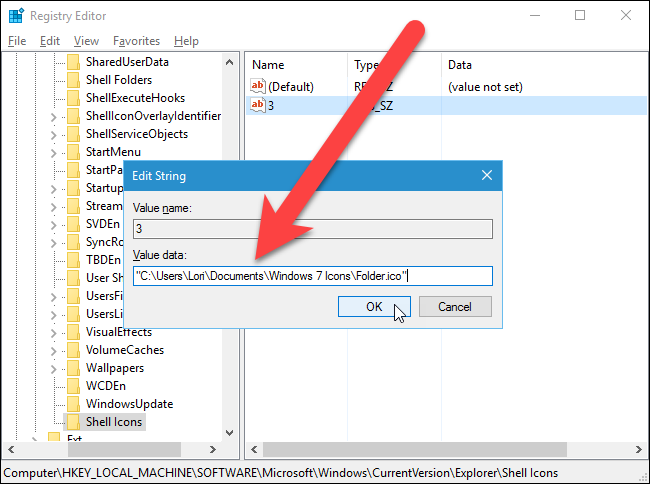
Task: Click tree pane horizontal scroll left arrow
Action: pos(11,450)
